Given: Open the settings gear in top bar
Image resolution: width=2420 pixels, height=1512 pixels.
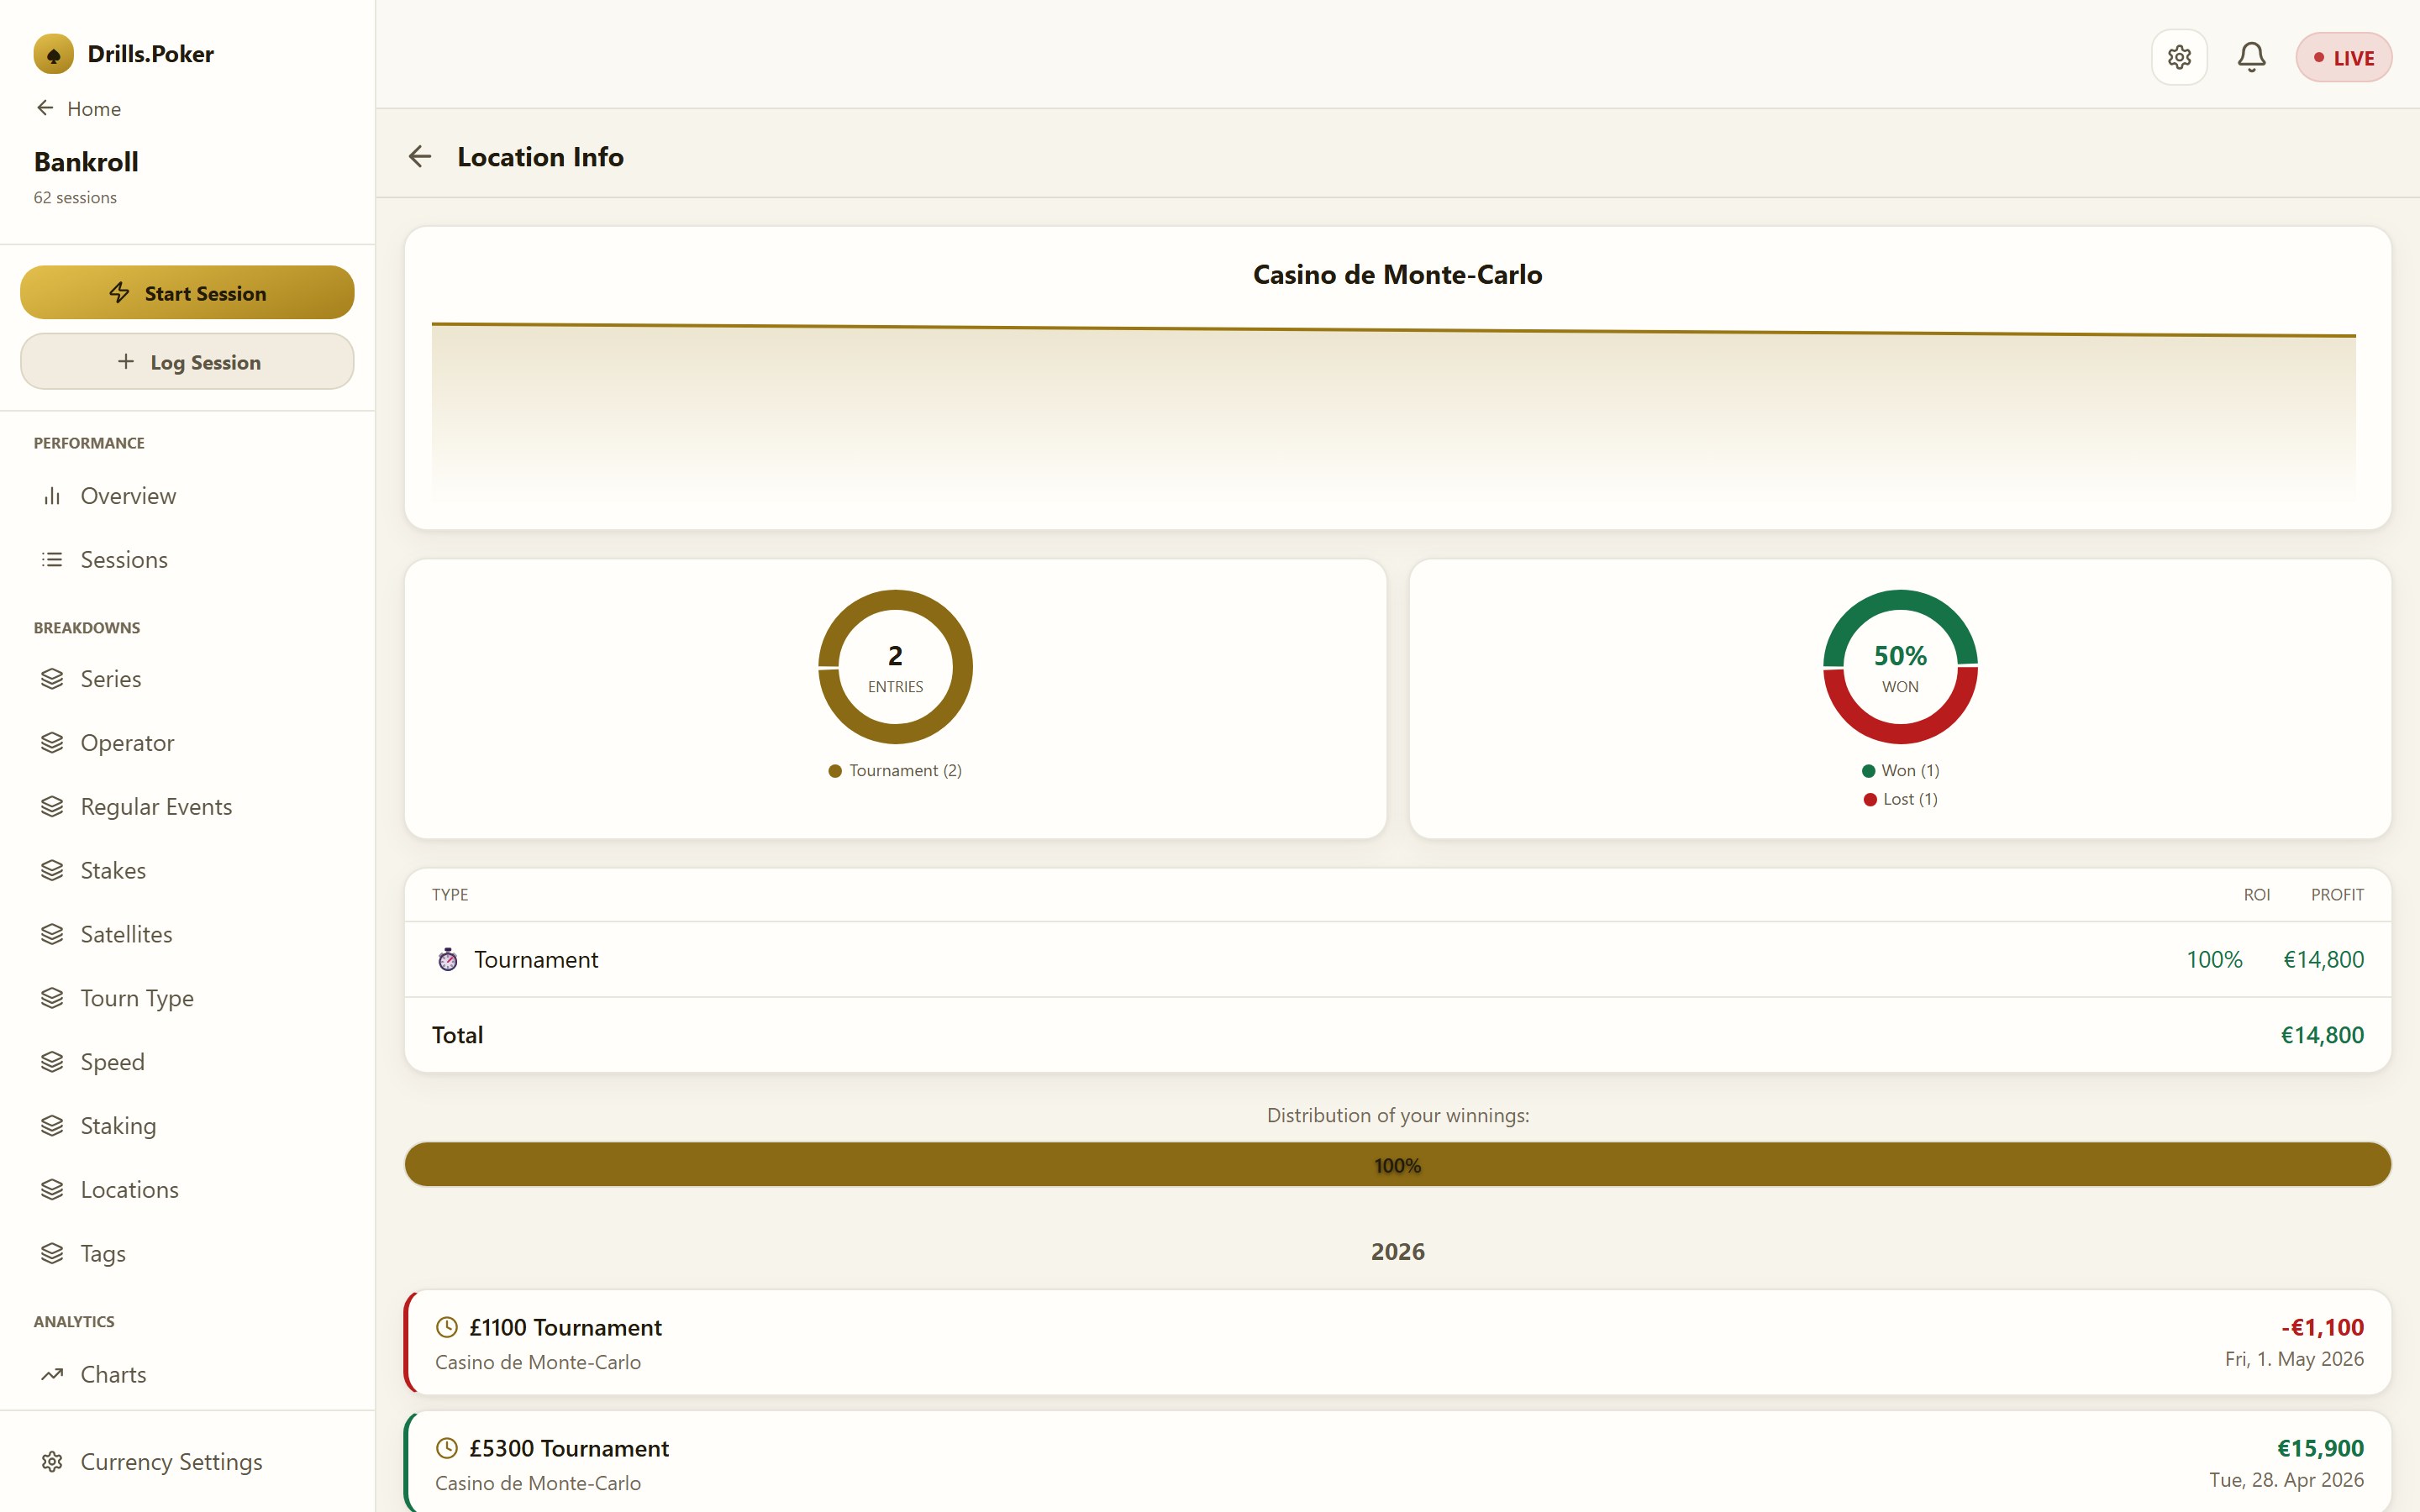Looking at the screenshot, I should [x=2179, y=57].
